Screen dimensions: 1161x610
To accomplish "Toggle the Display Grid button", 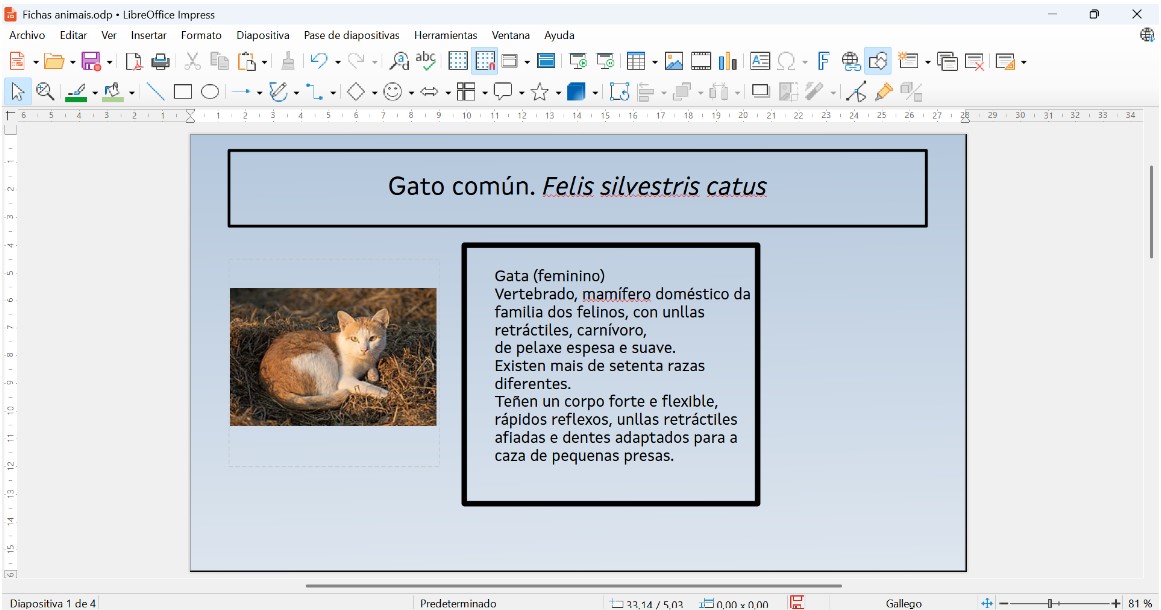I will tap(458, 62).
